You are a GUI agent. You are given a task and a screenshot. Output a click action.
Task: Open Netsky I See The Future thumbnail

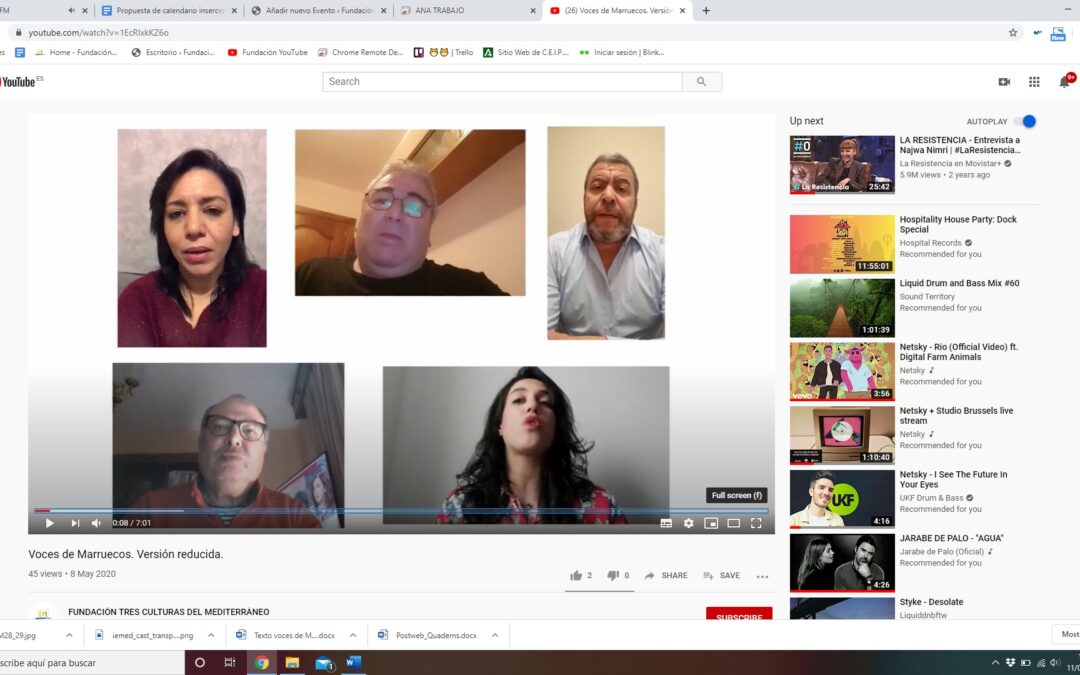click(x=842, y=499)
